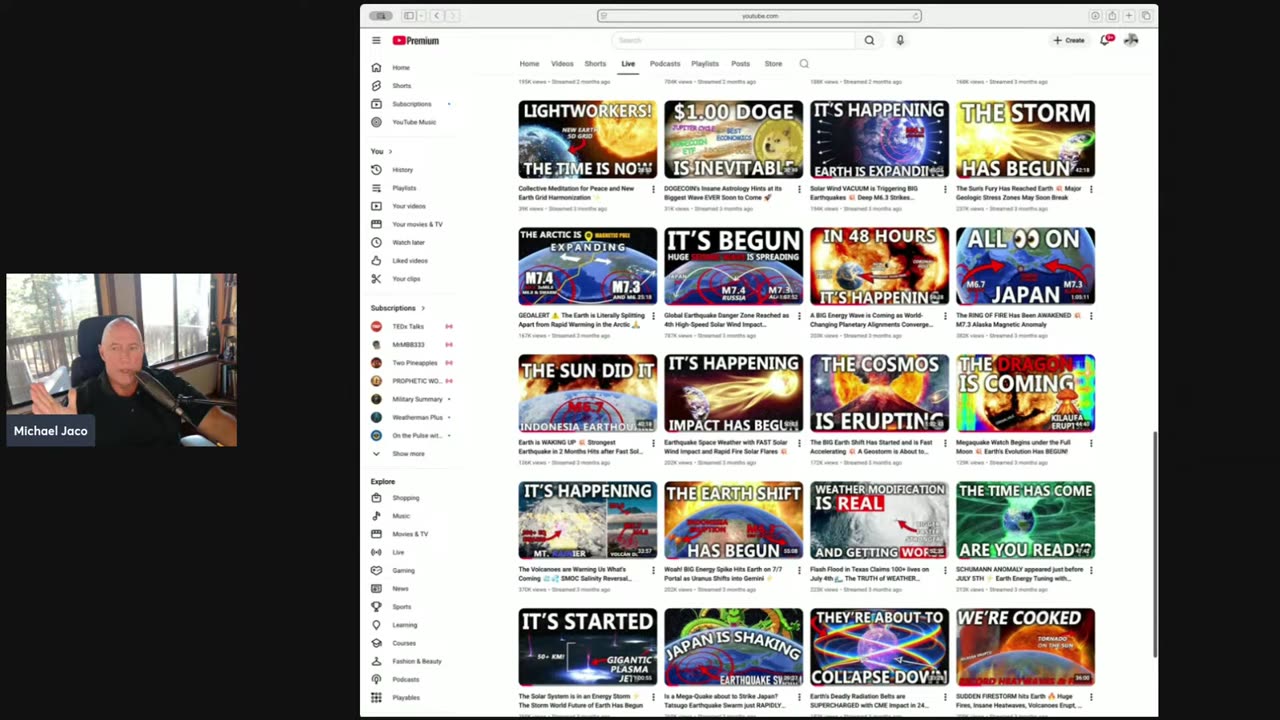Switch to the Videos tab
This screenshot has height=720, width=1280.
pos(562,64)
